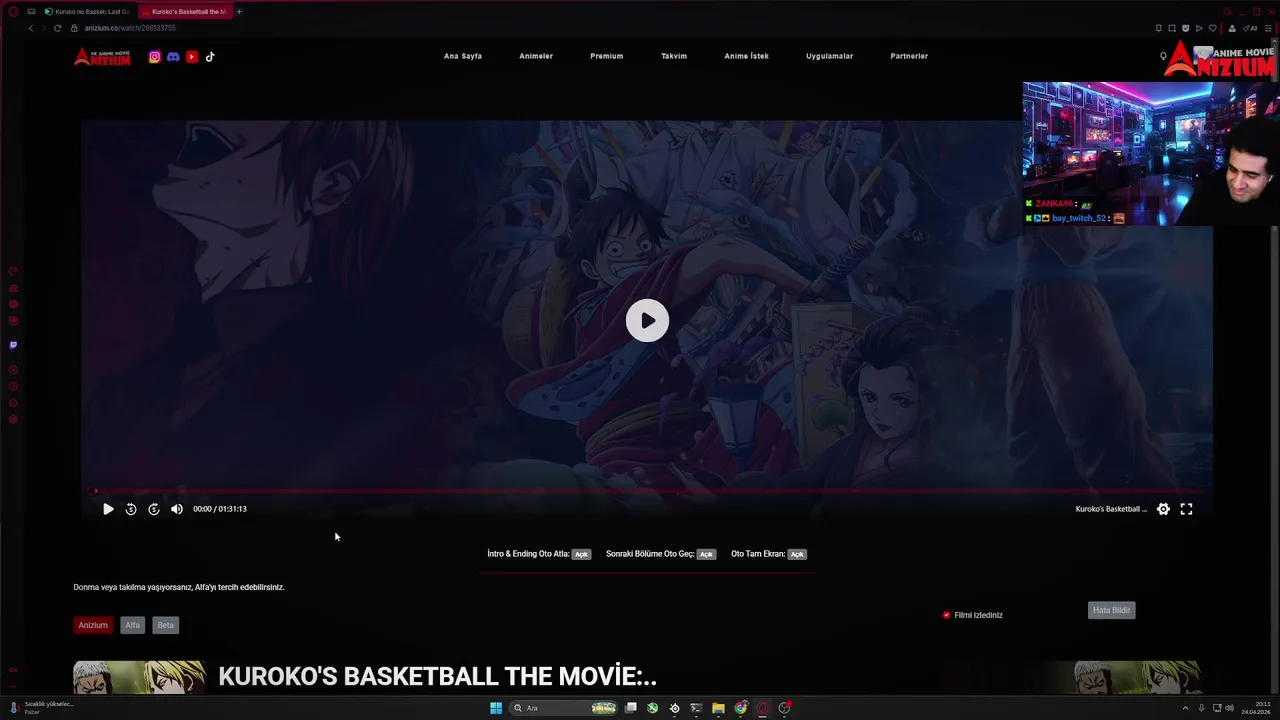The width and height of the screenshot is (1280, 720).
Task: Click the lightbulb theme icon in header
Action: point(1163,56)
